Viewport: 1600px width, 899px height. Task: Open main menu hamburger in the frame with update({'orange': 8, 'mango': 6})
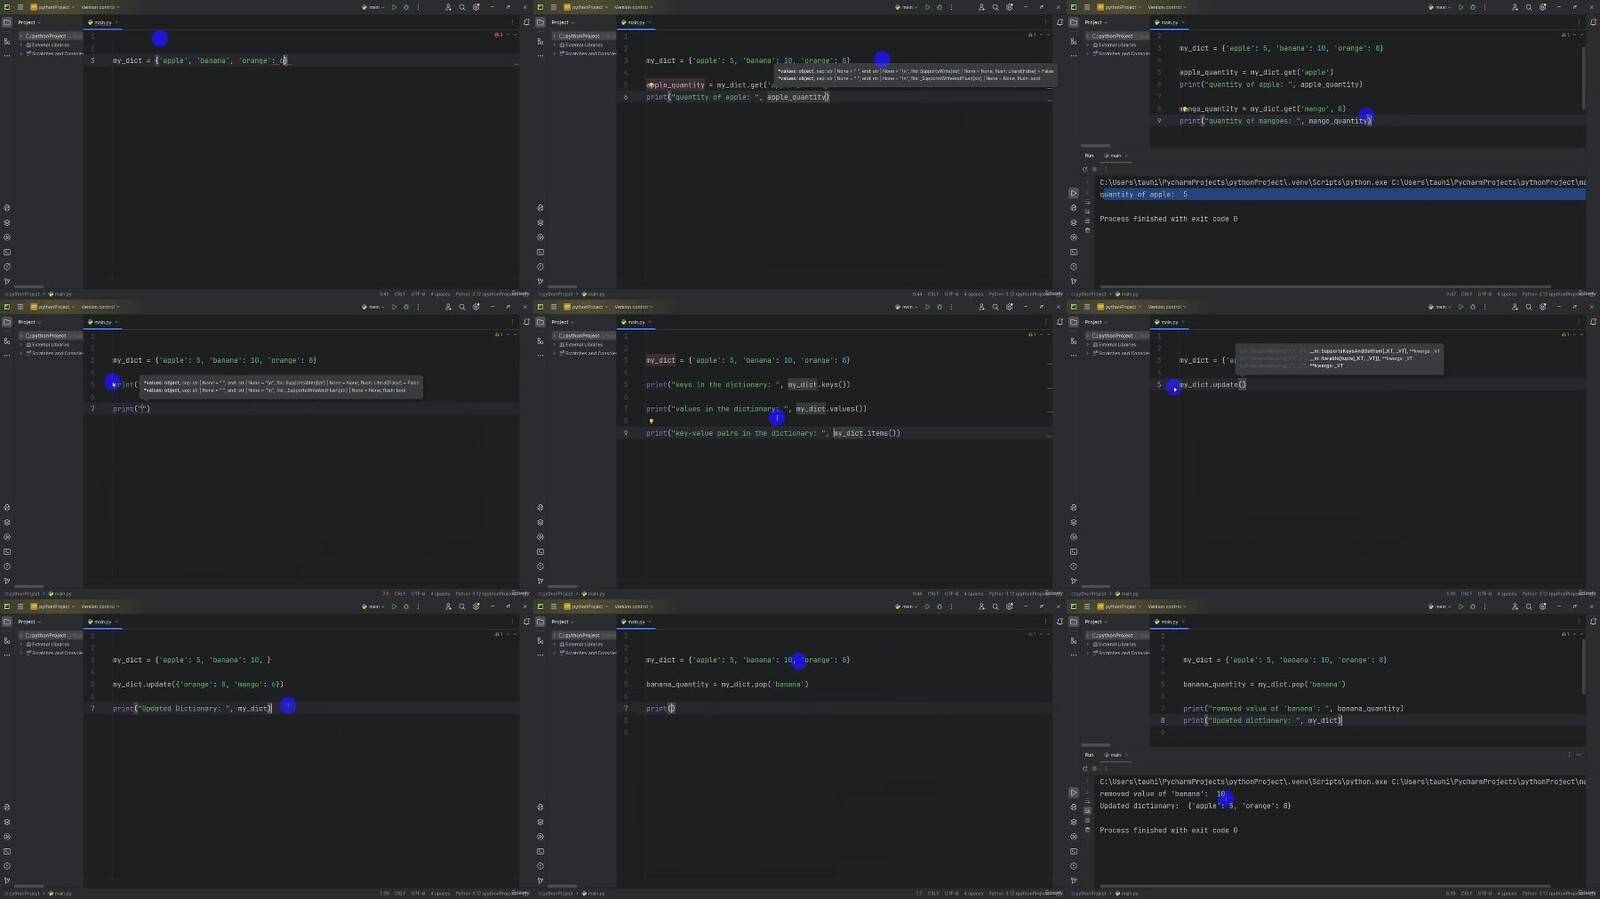click(x=20, y=606)
